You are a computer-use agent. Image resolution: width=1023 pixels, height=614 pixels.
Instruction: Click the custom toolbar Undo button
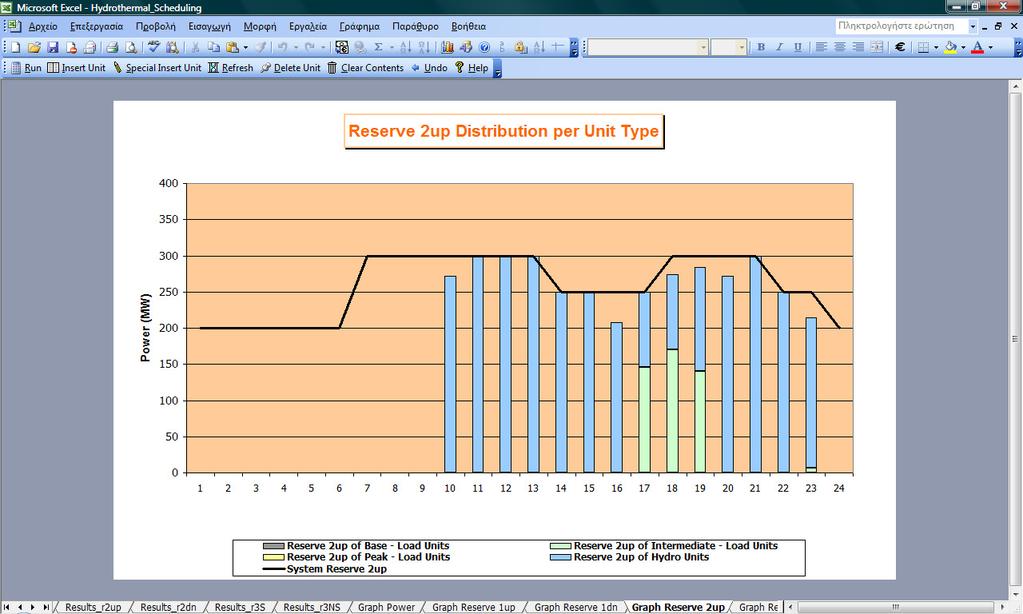[429, 68]
